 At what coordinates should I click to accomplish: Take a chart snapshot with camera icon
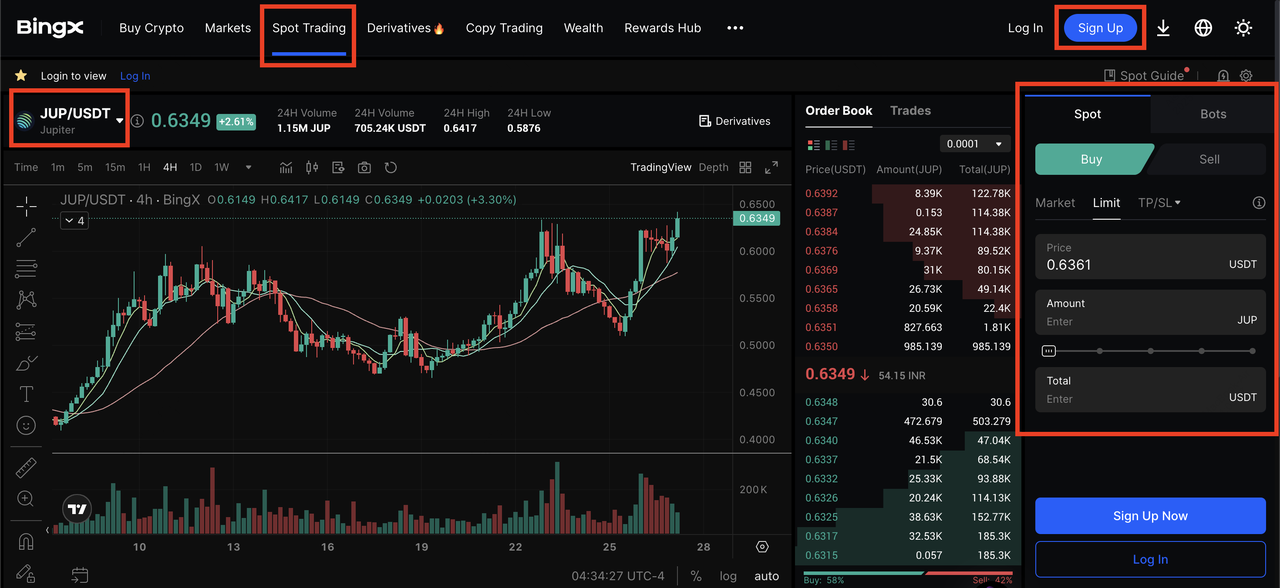pyautogui.click(x=364, y=167)
